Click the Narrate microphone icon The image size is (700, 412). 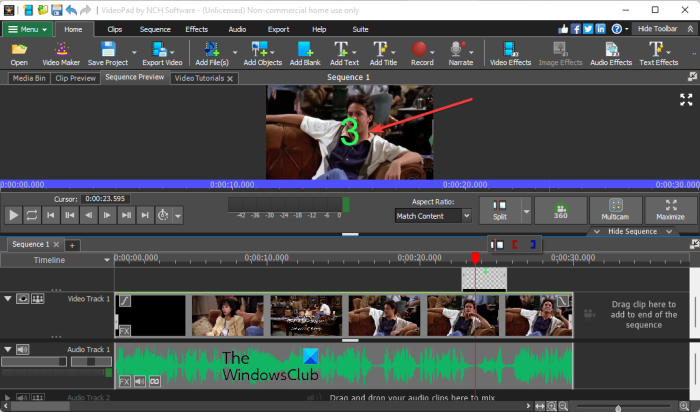click(457, 49)
